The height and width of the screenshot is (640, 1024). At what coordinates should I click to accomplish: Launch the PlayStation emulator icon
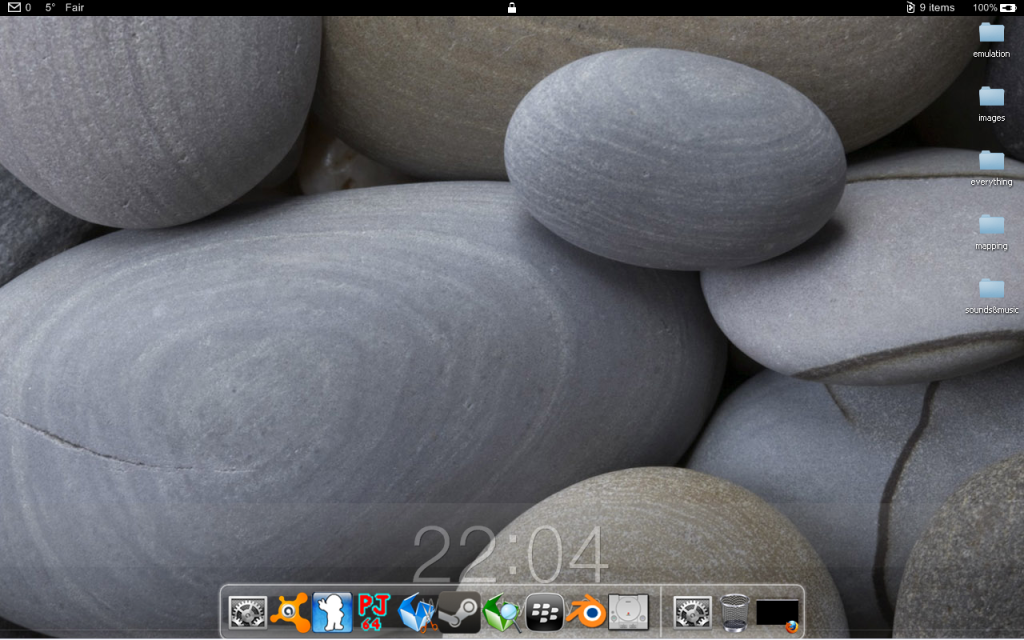coord(628,612)
